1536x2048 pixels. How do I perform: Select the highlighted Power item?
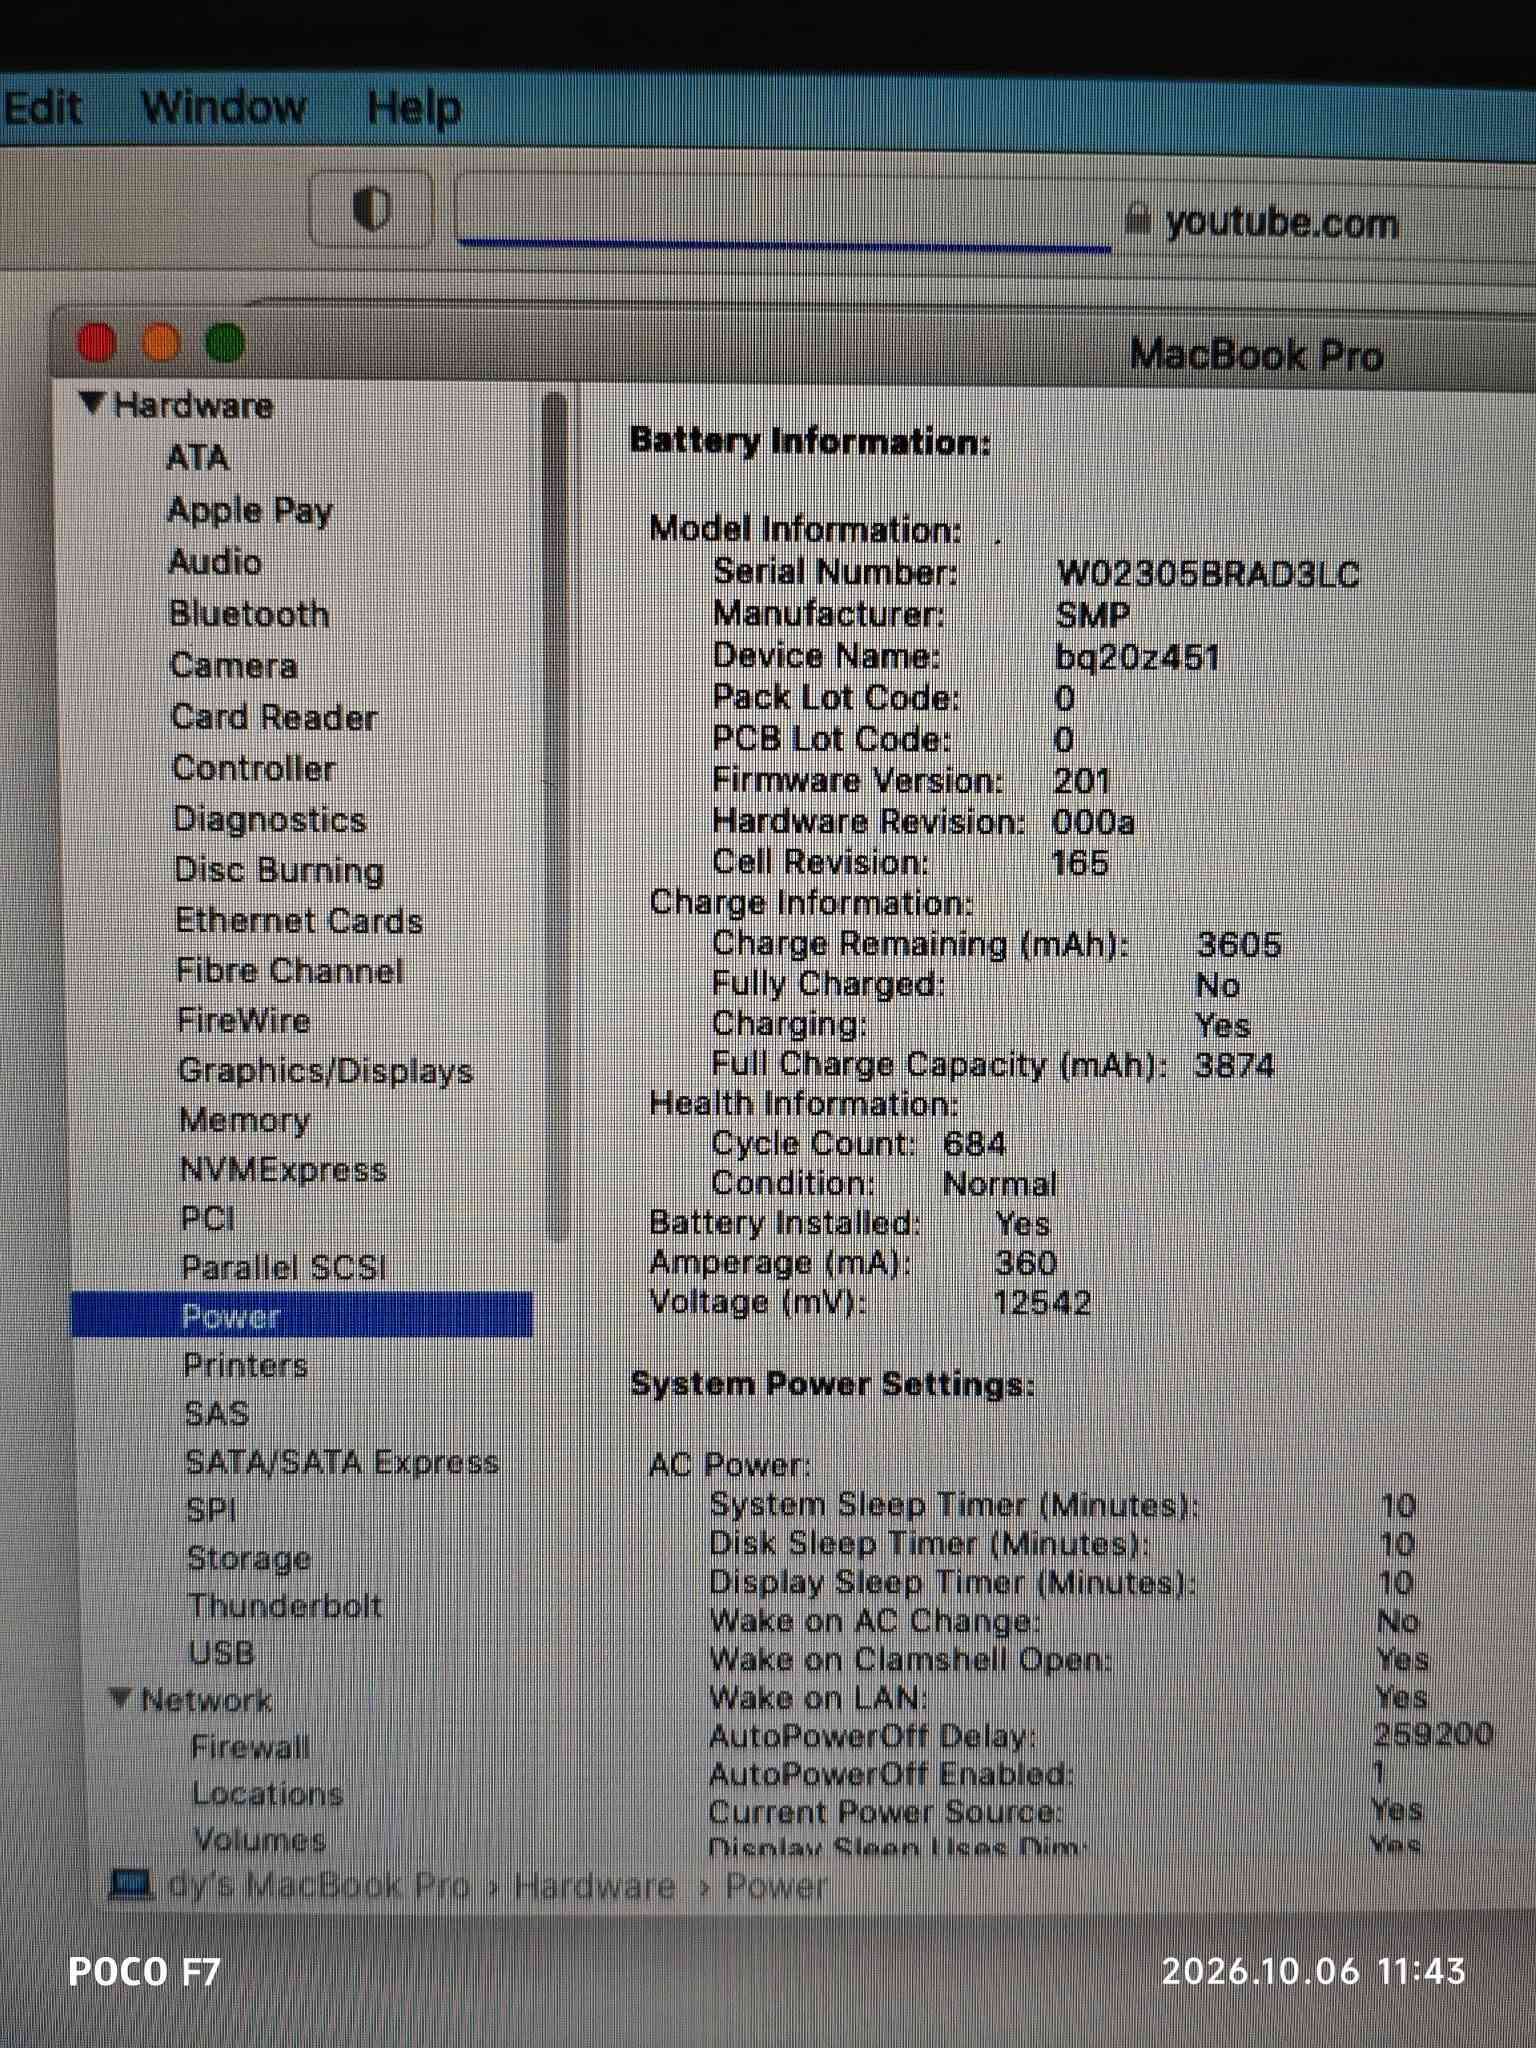[301, 1315]
